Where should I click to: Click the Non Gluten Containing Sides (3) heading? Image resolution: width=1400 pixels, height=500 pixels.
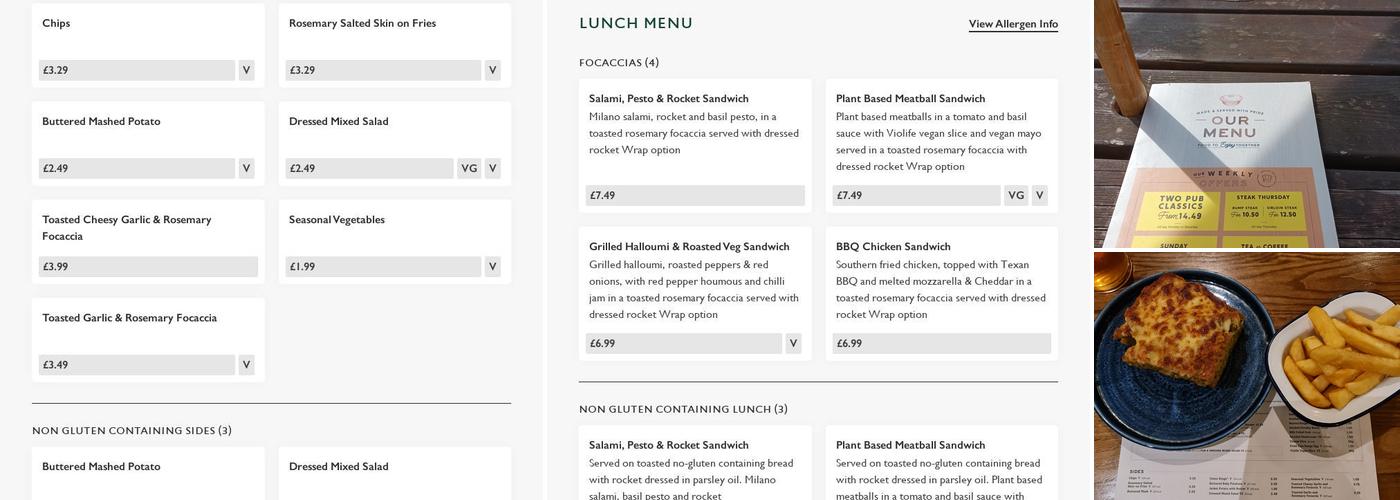(132, 431)
